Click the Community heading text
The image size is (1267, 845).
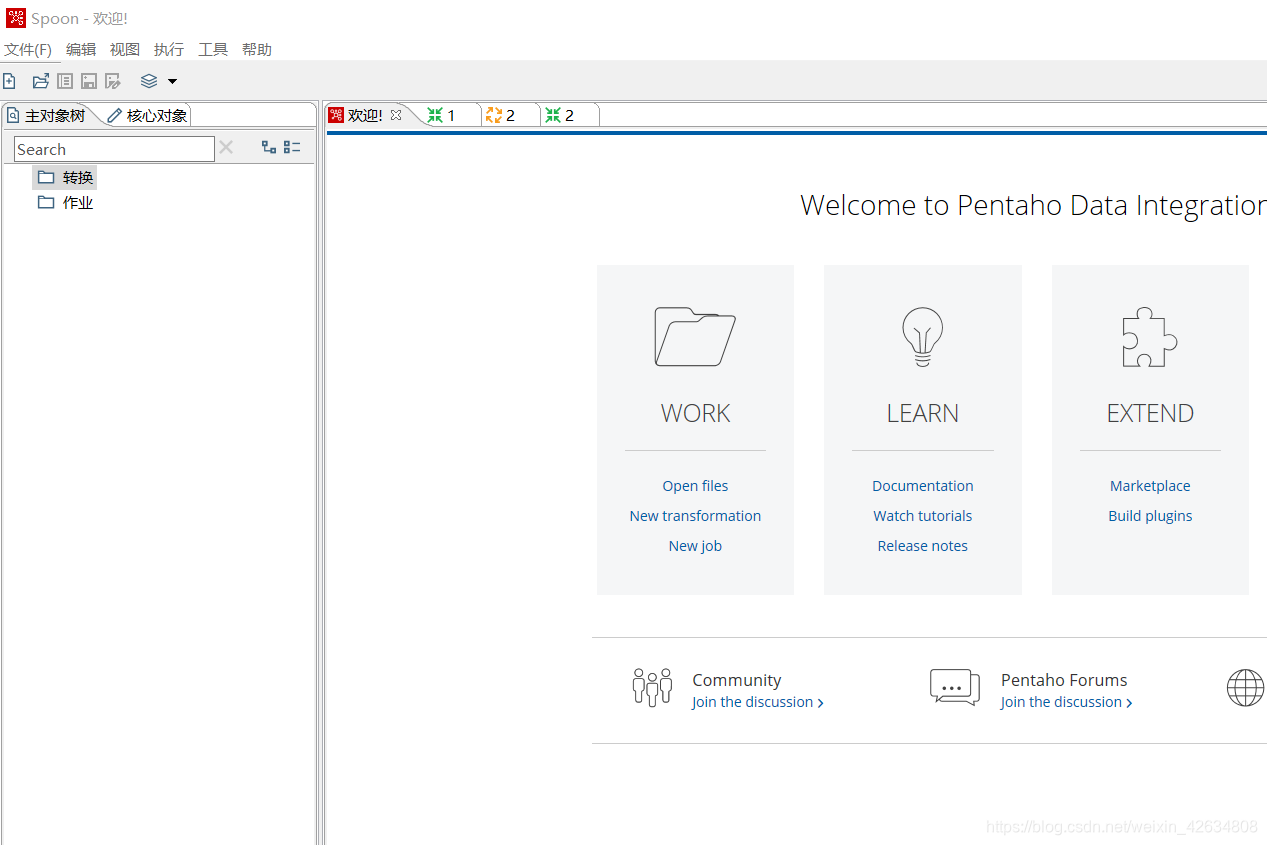[x=737, y=680]
